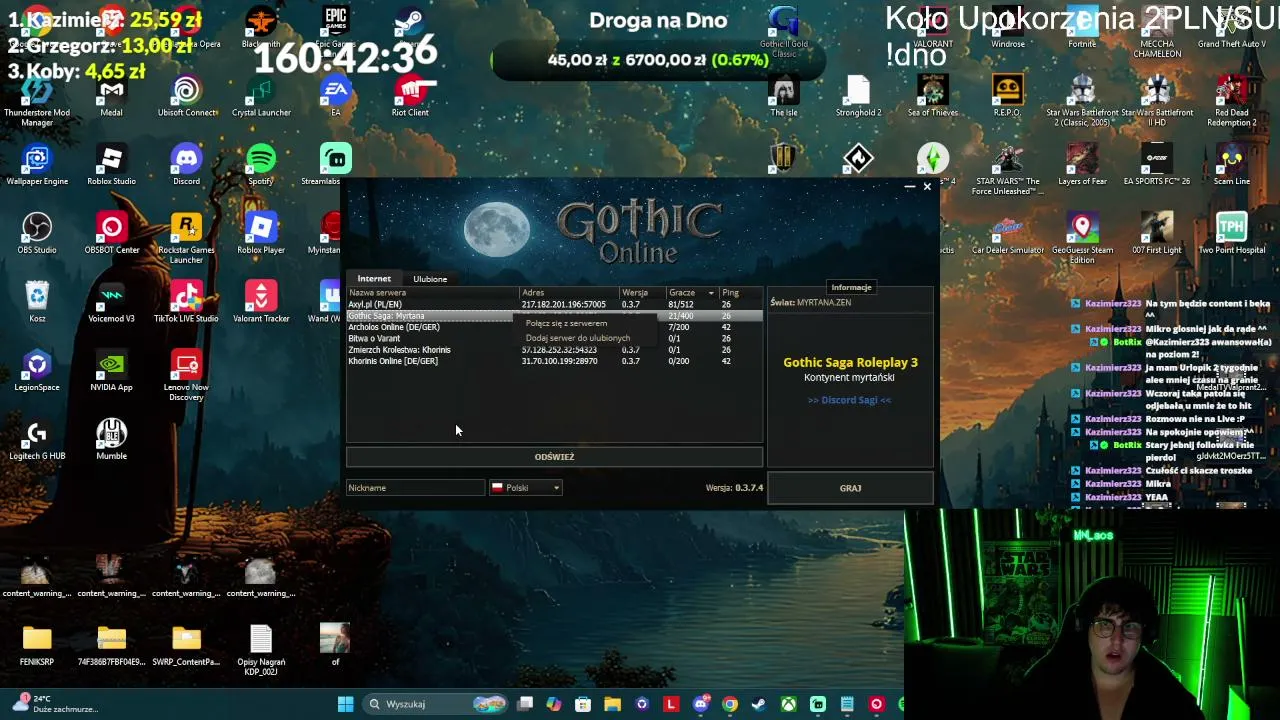The width and height of the screenshot is (1280, 720).
Task: Open the R.E.P.O. desktop shortcut
Action: tap(1007, 97)
